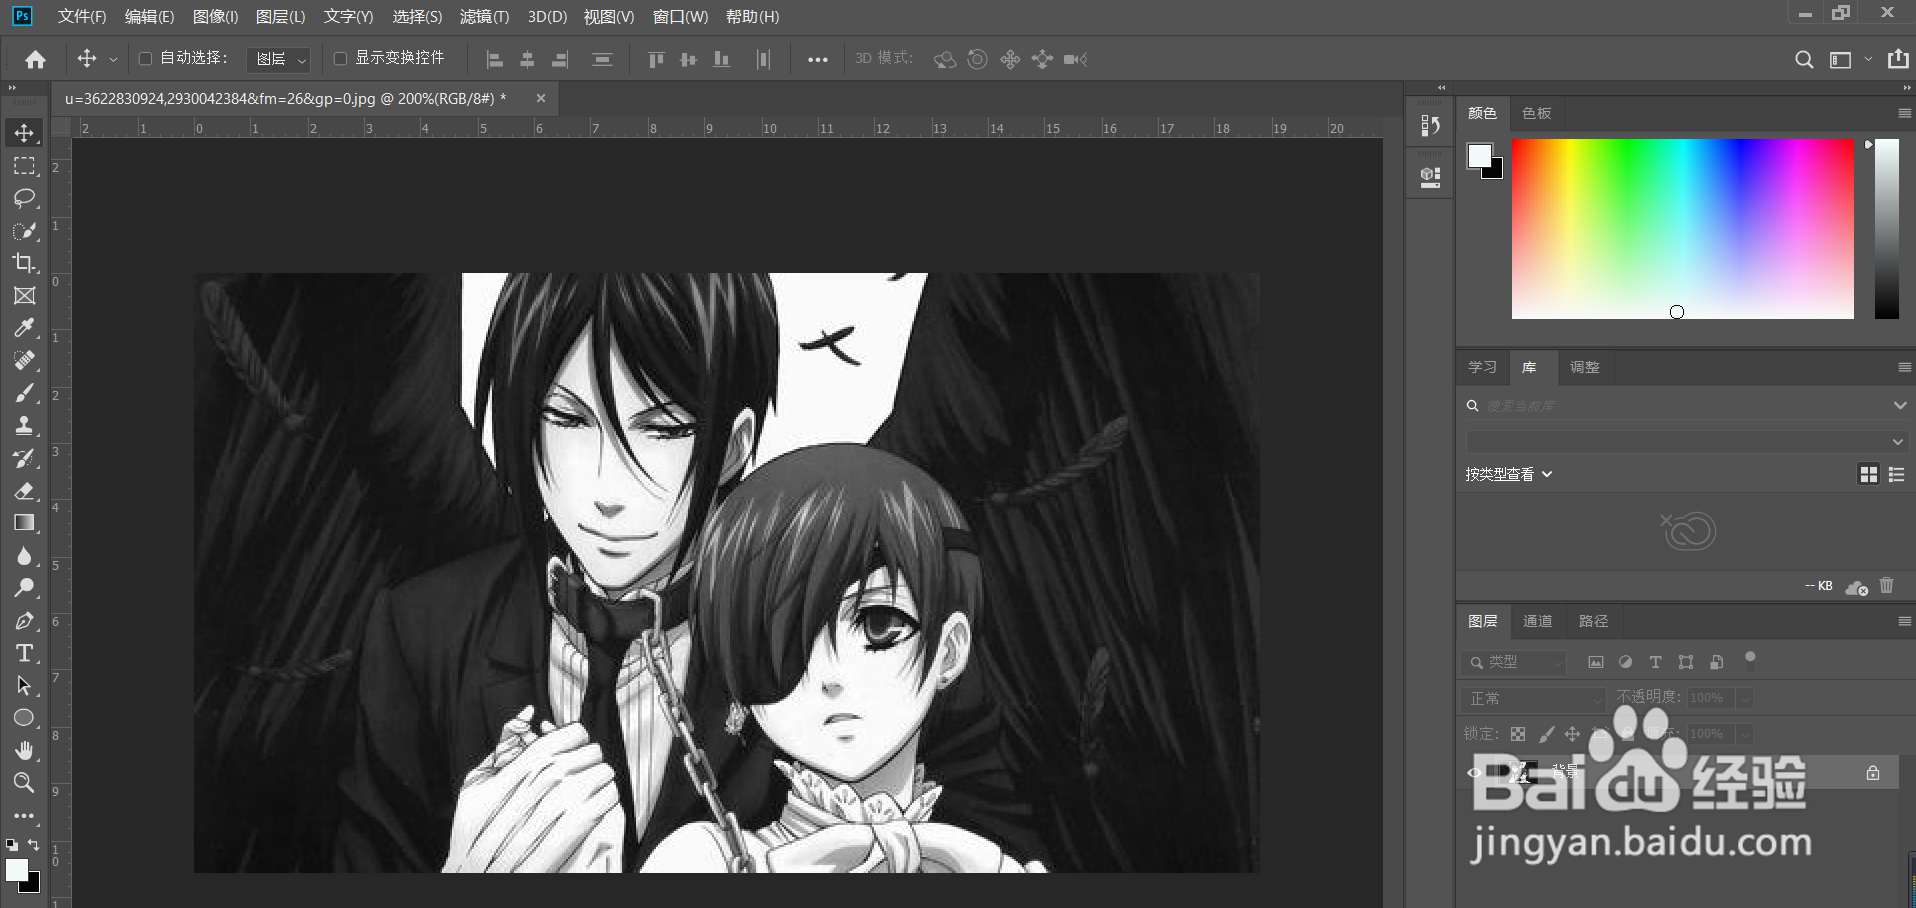Open the 图像(I) menu
This screenshot has width=1916, height=908.
click(x=216, y=17)
